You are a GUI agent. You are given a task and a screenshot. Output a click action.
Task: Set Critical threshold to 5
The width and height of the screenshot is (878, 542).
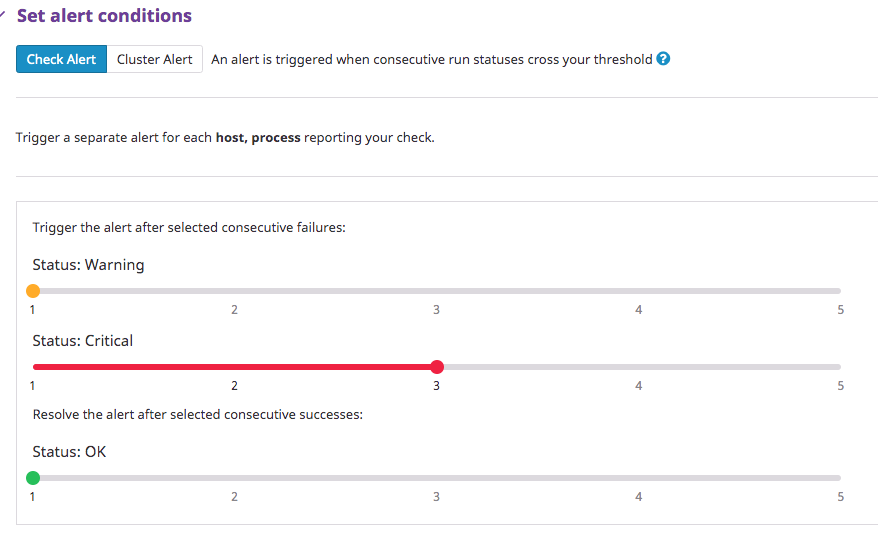[840, 367]
